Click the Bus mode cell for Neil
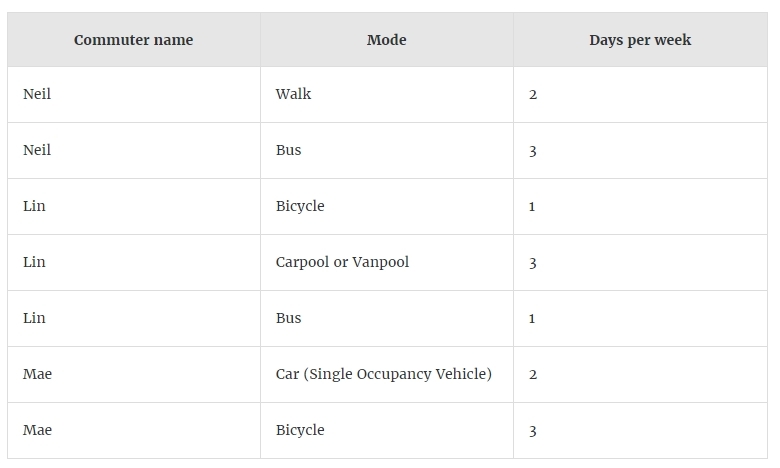This screenshot has height=468, width=780. [387, 151]
